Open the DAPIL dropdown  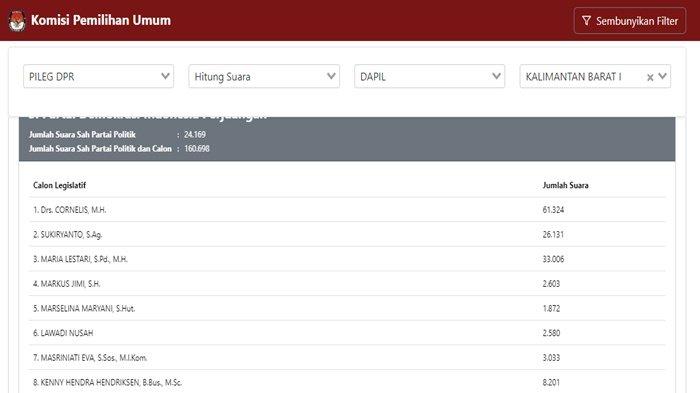click(x=429, y=76)
